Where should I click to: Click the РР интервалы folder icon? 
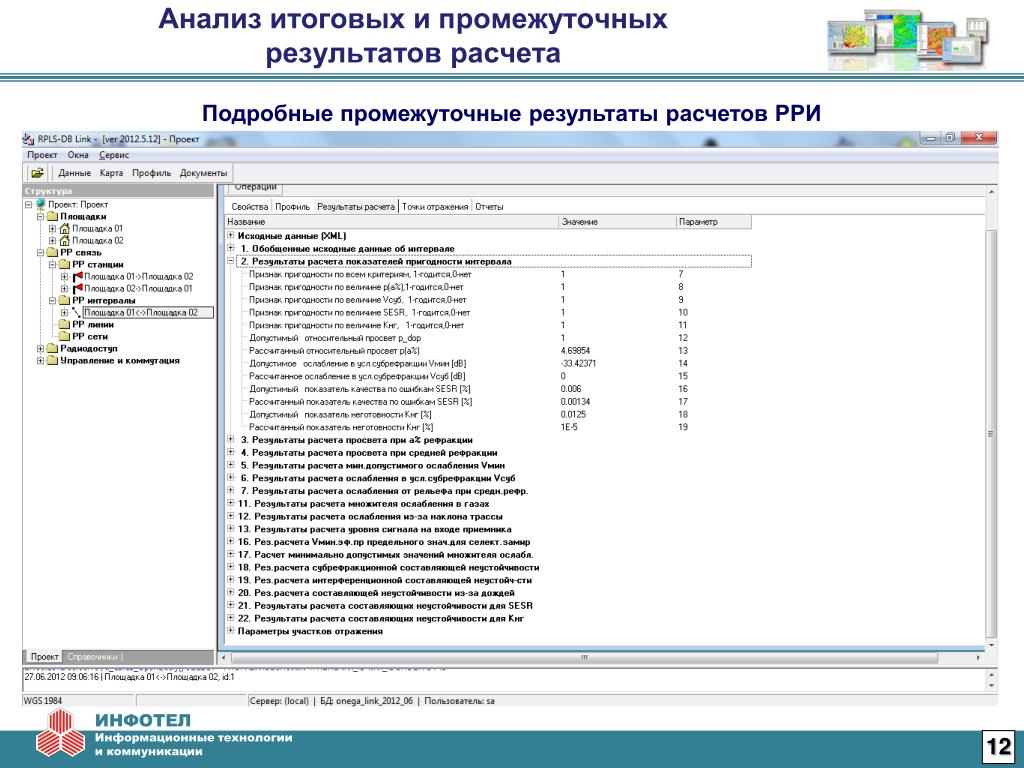coord(63,300)
